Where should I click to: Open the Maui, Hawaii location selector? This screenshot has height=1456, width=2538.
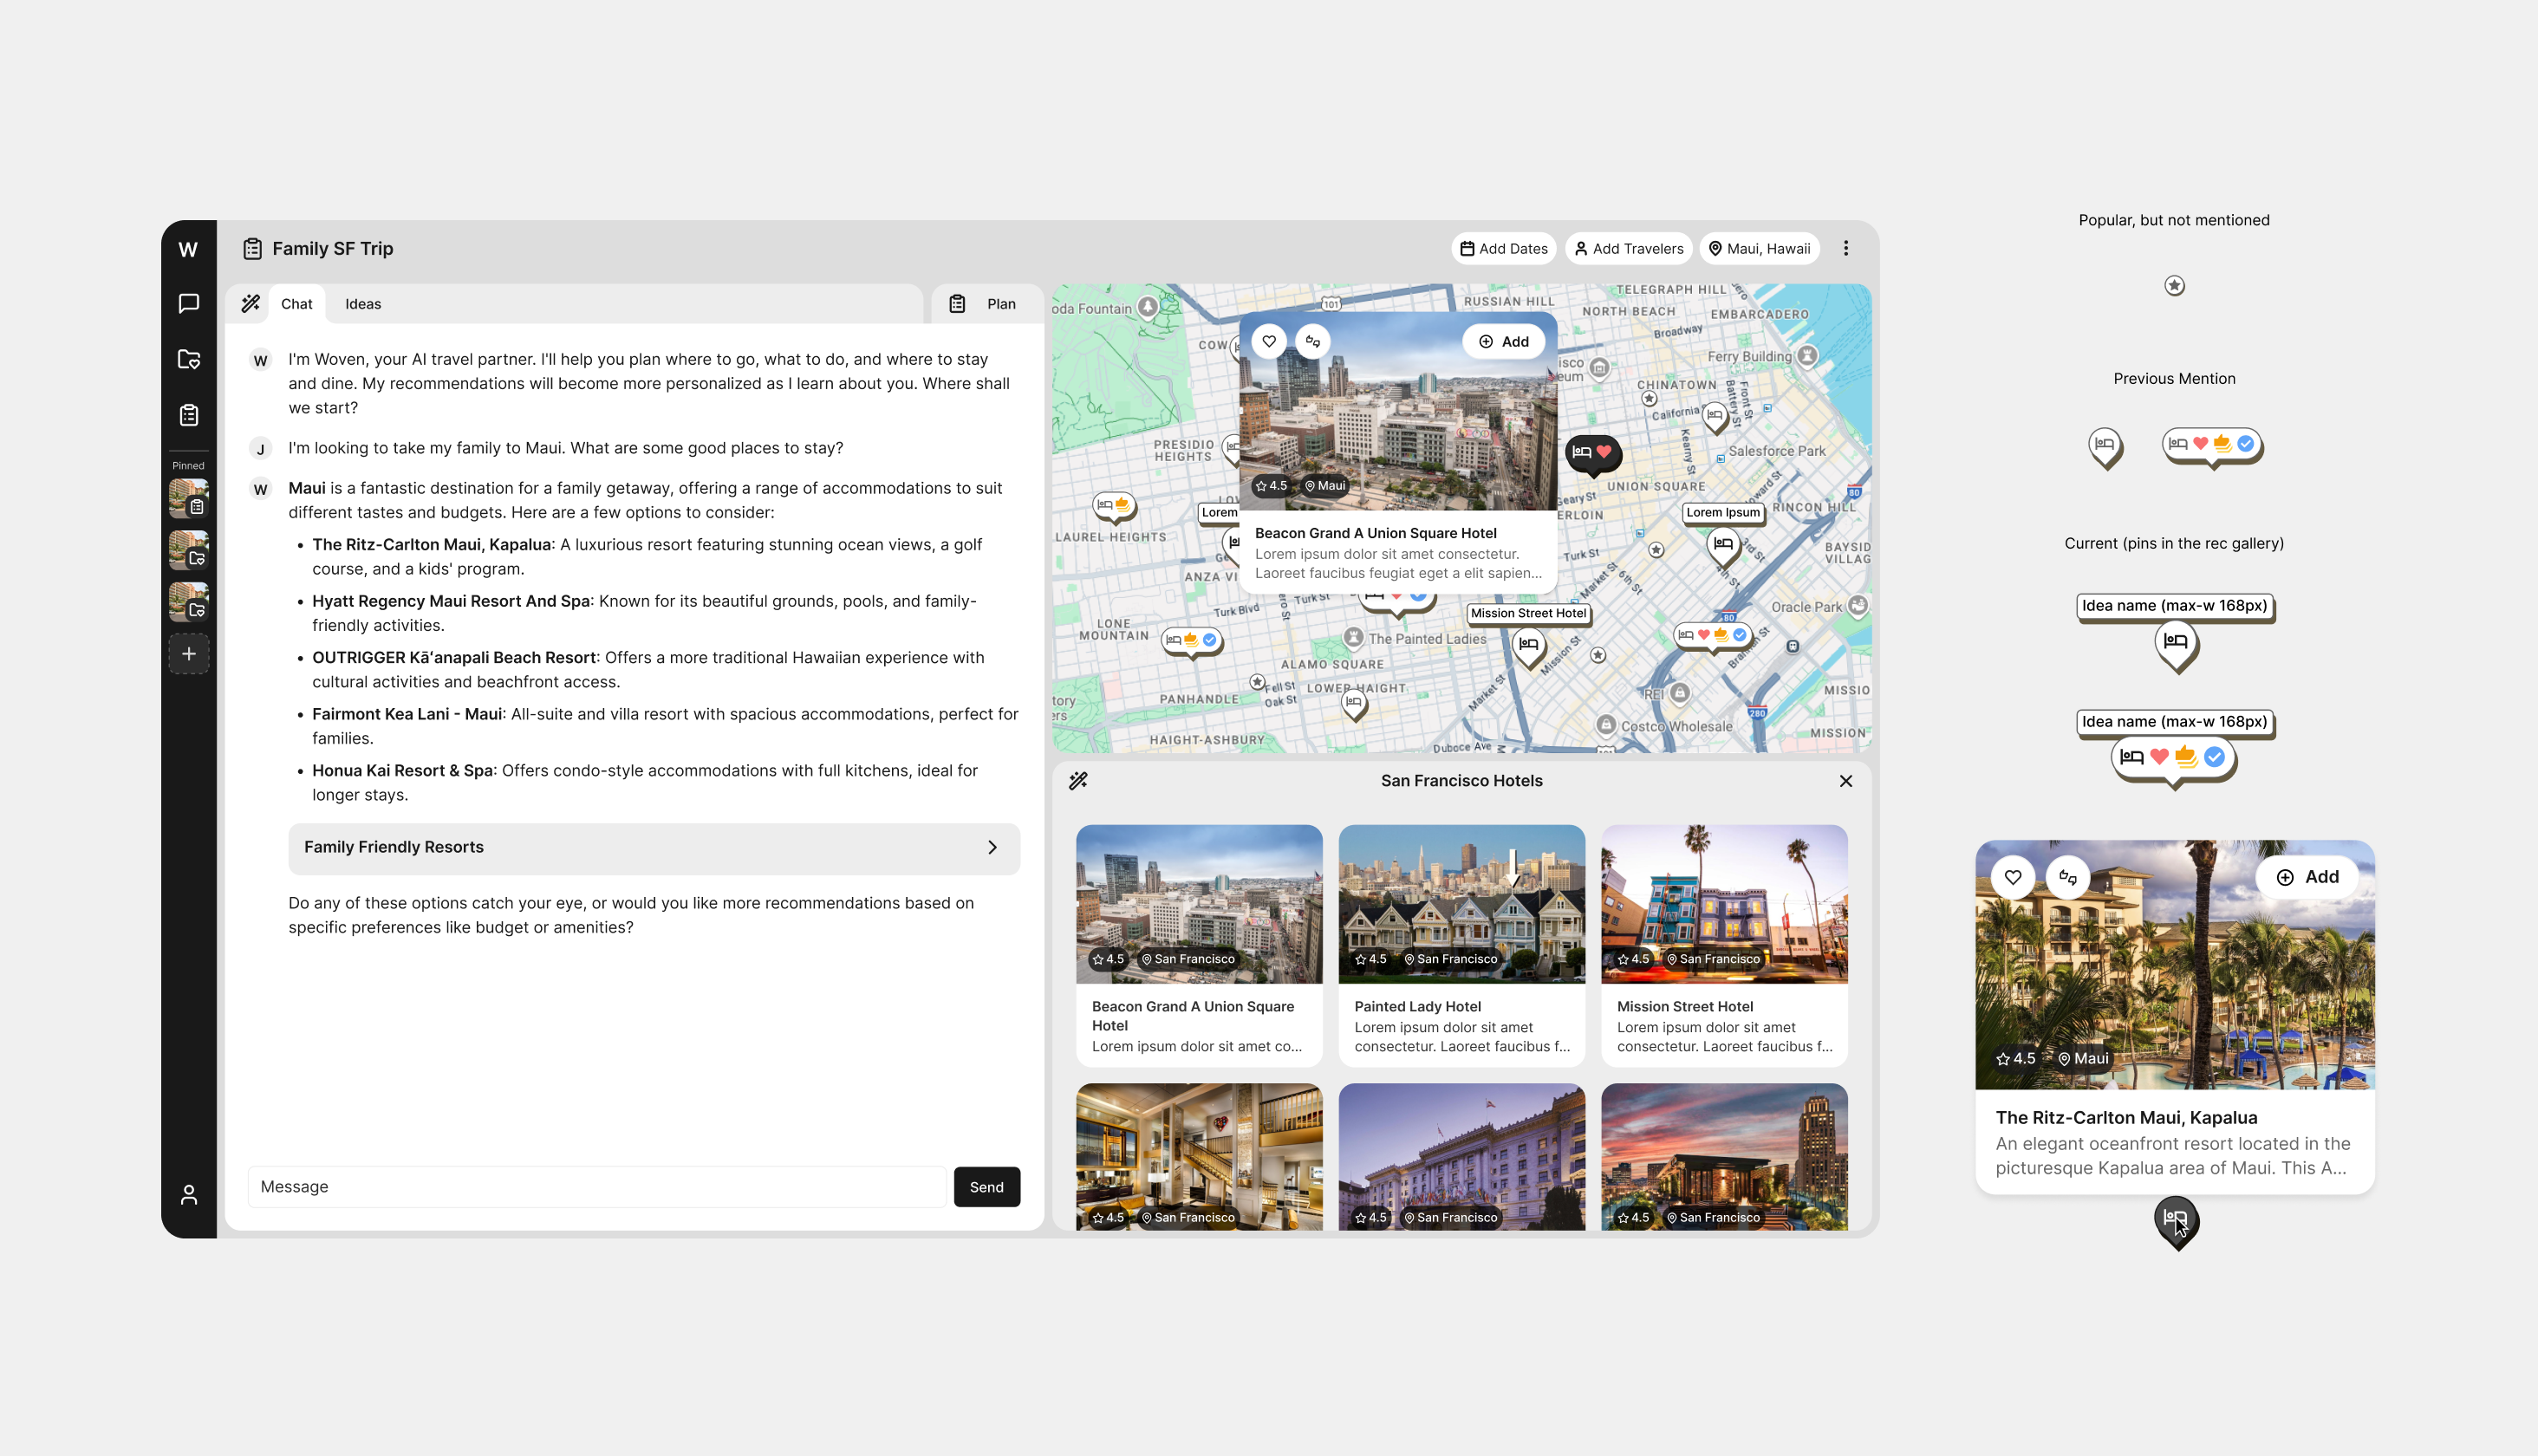point(1759,249)
